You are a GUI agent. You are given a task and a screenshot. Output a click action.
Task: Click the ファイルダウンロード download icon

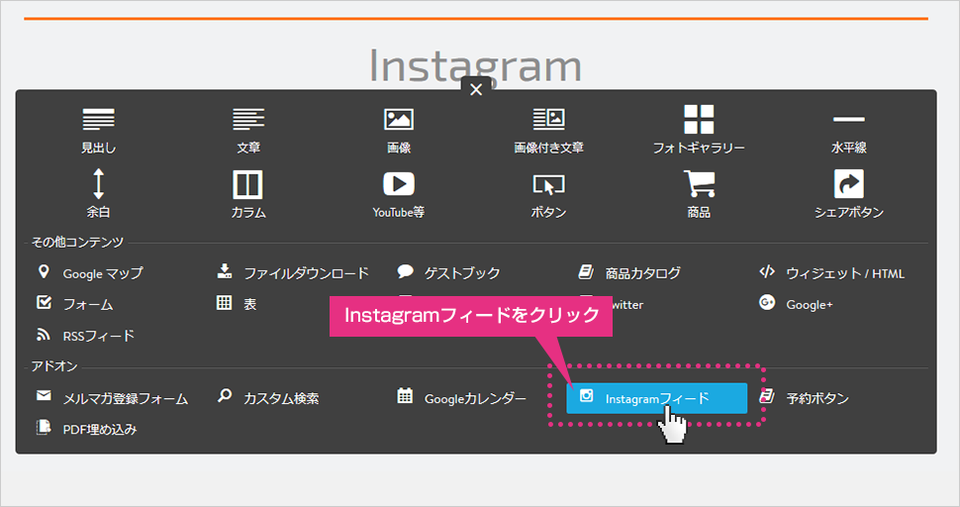(225, 271)
